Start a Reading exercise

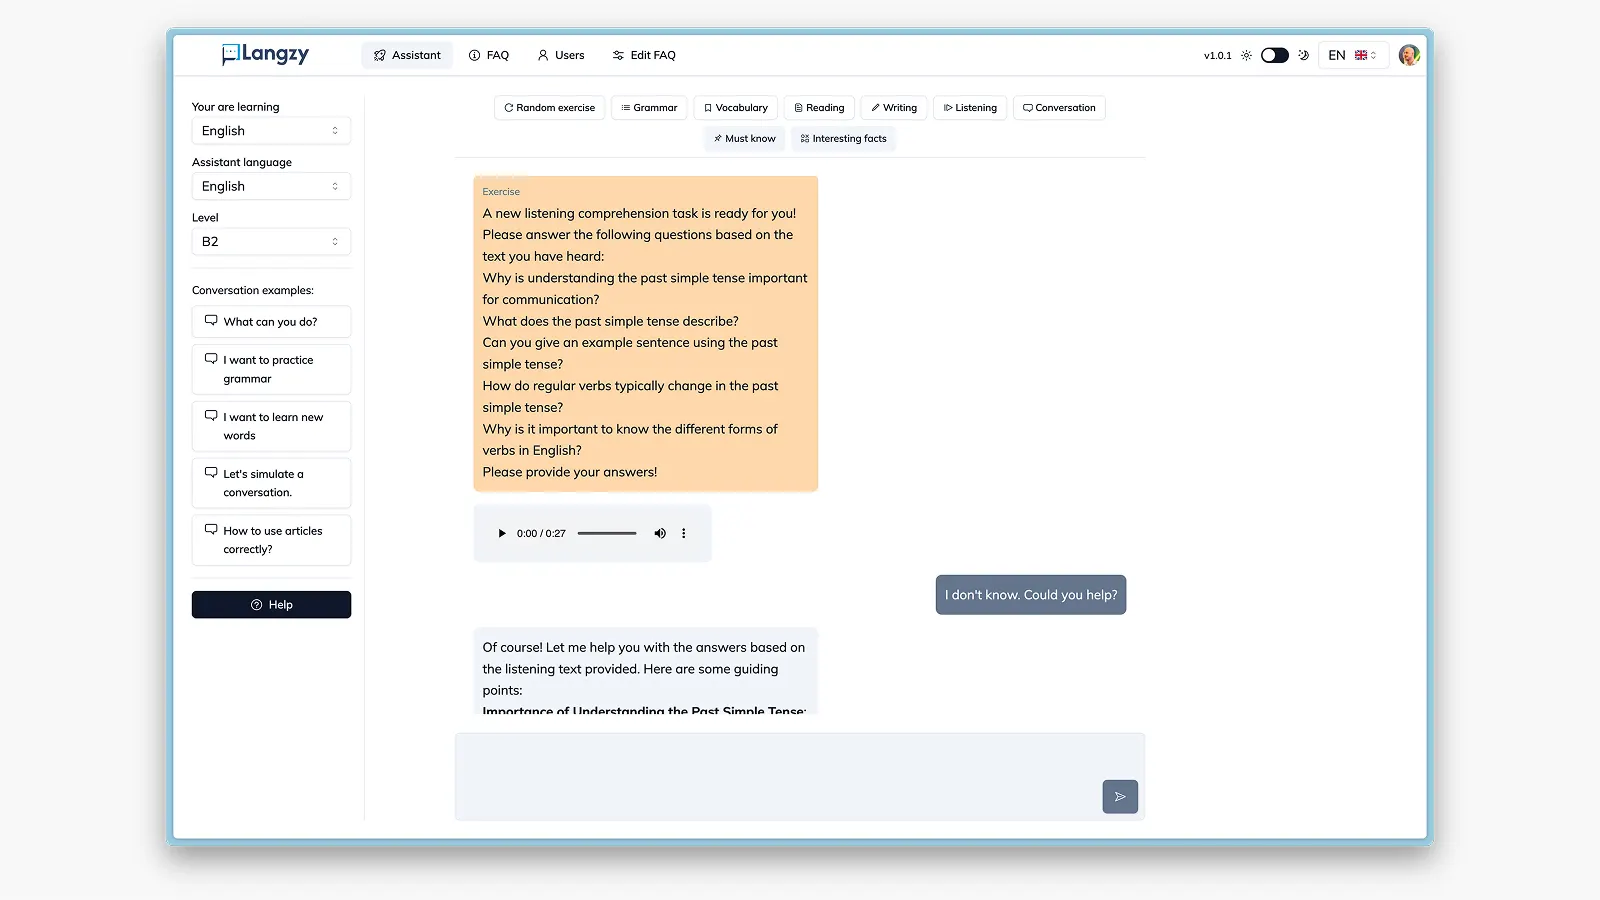(819, 108)
